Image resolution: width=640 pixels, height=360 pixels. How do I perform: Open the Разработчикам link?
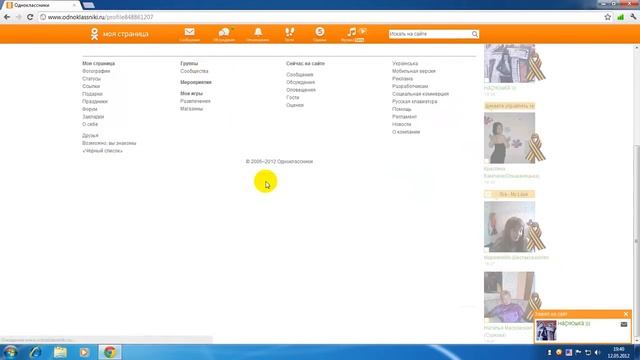(x=410, y=87)
